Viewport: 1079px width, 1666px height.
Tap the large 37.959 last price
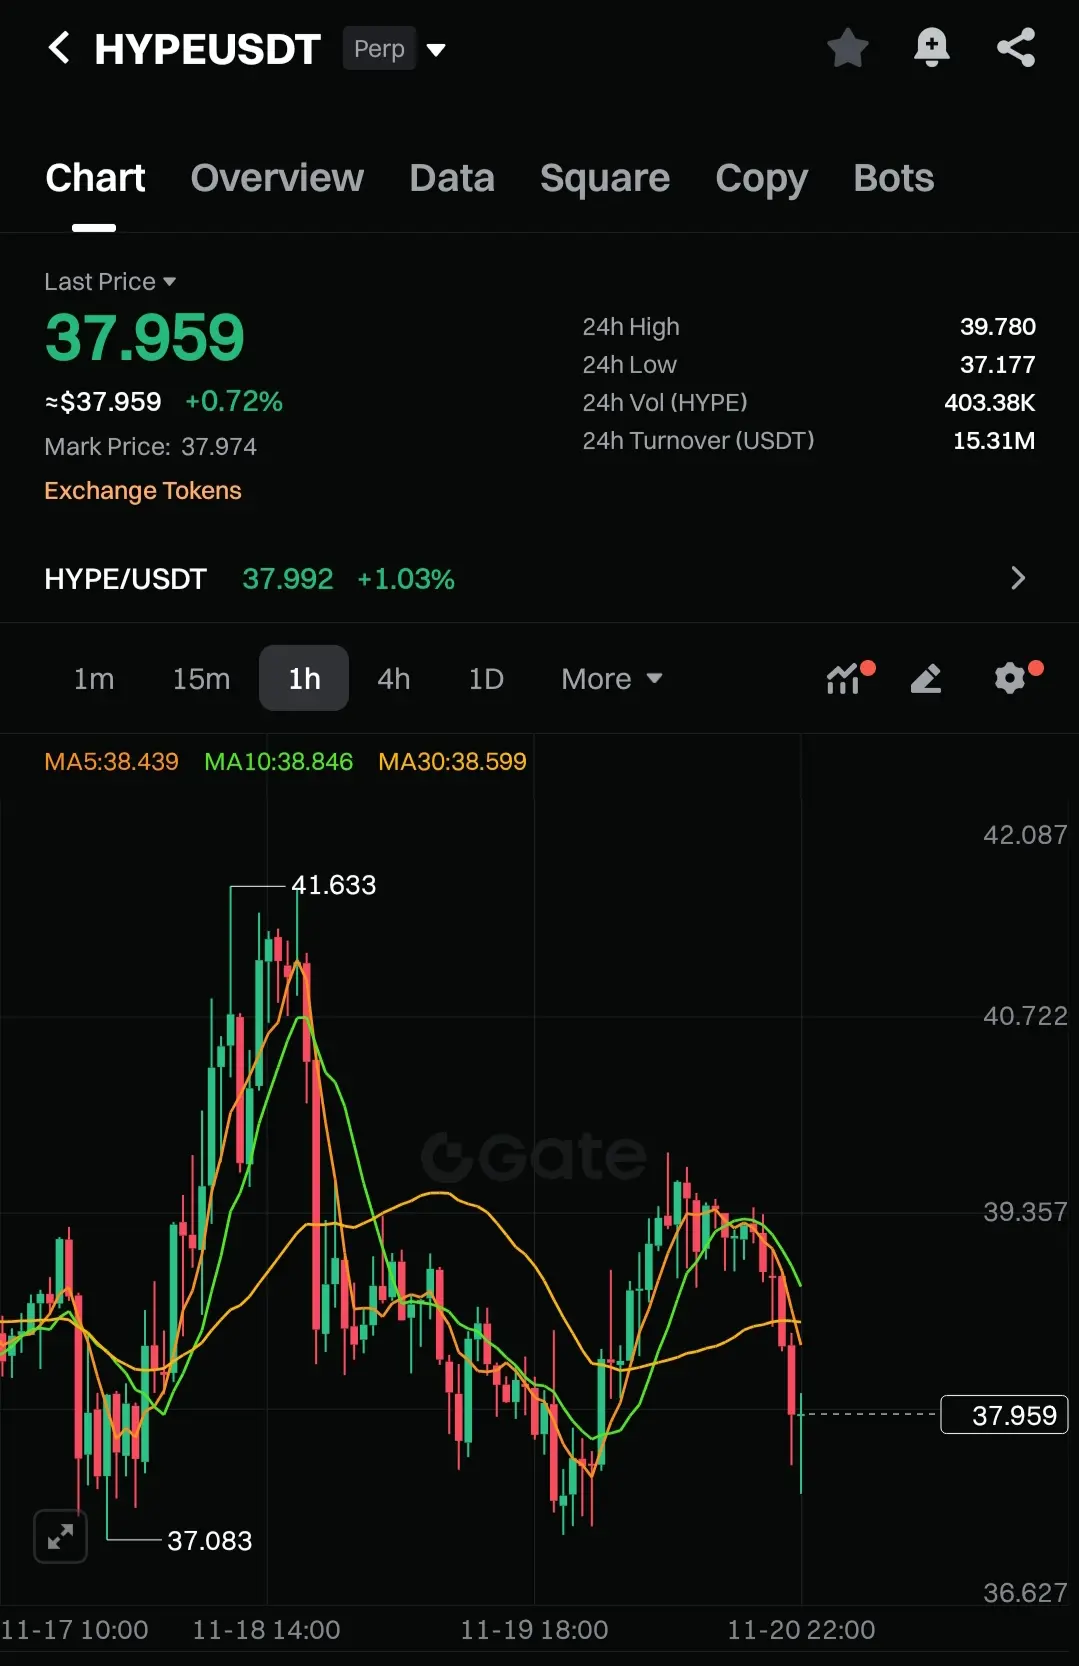[145, 337]
